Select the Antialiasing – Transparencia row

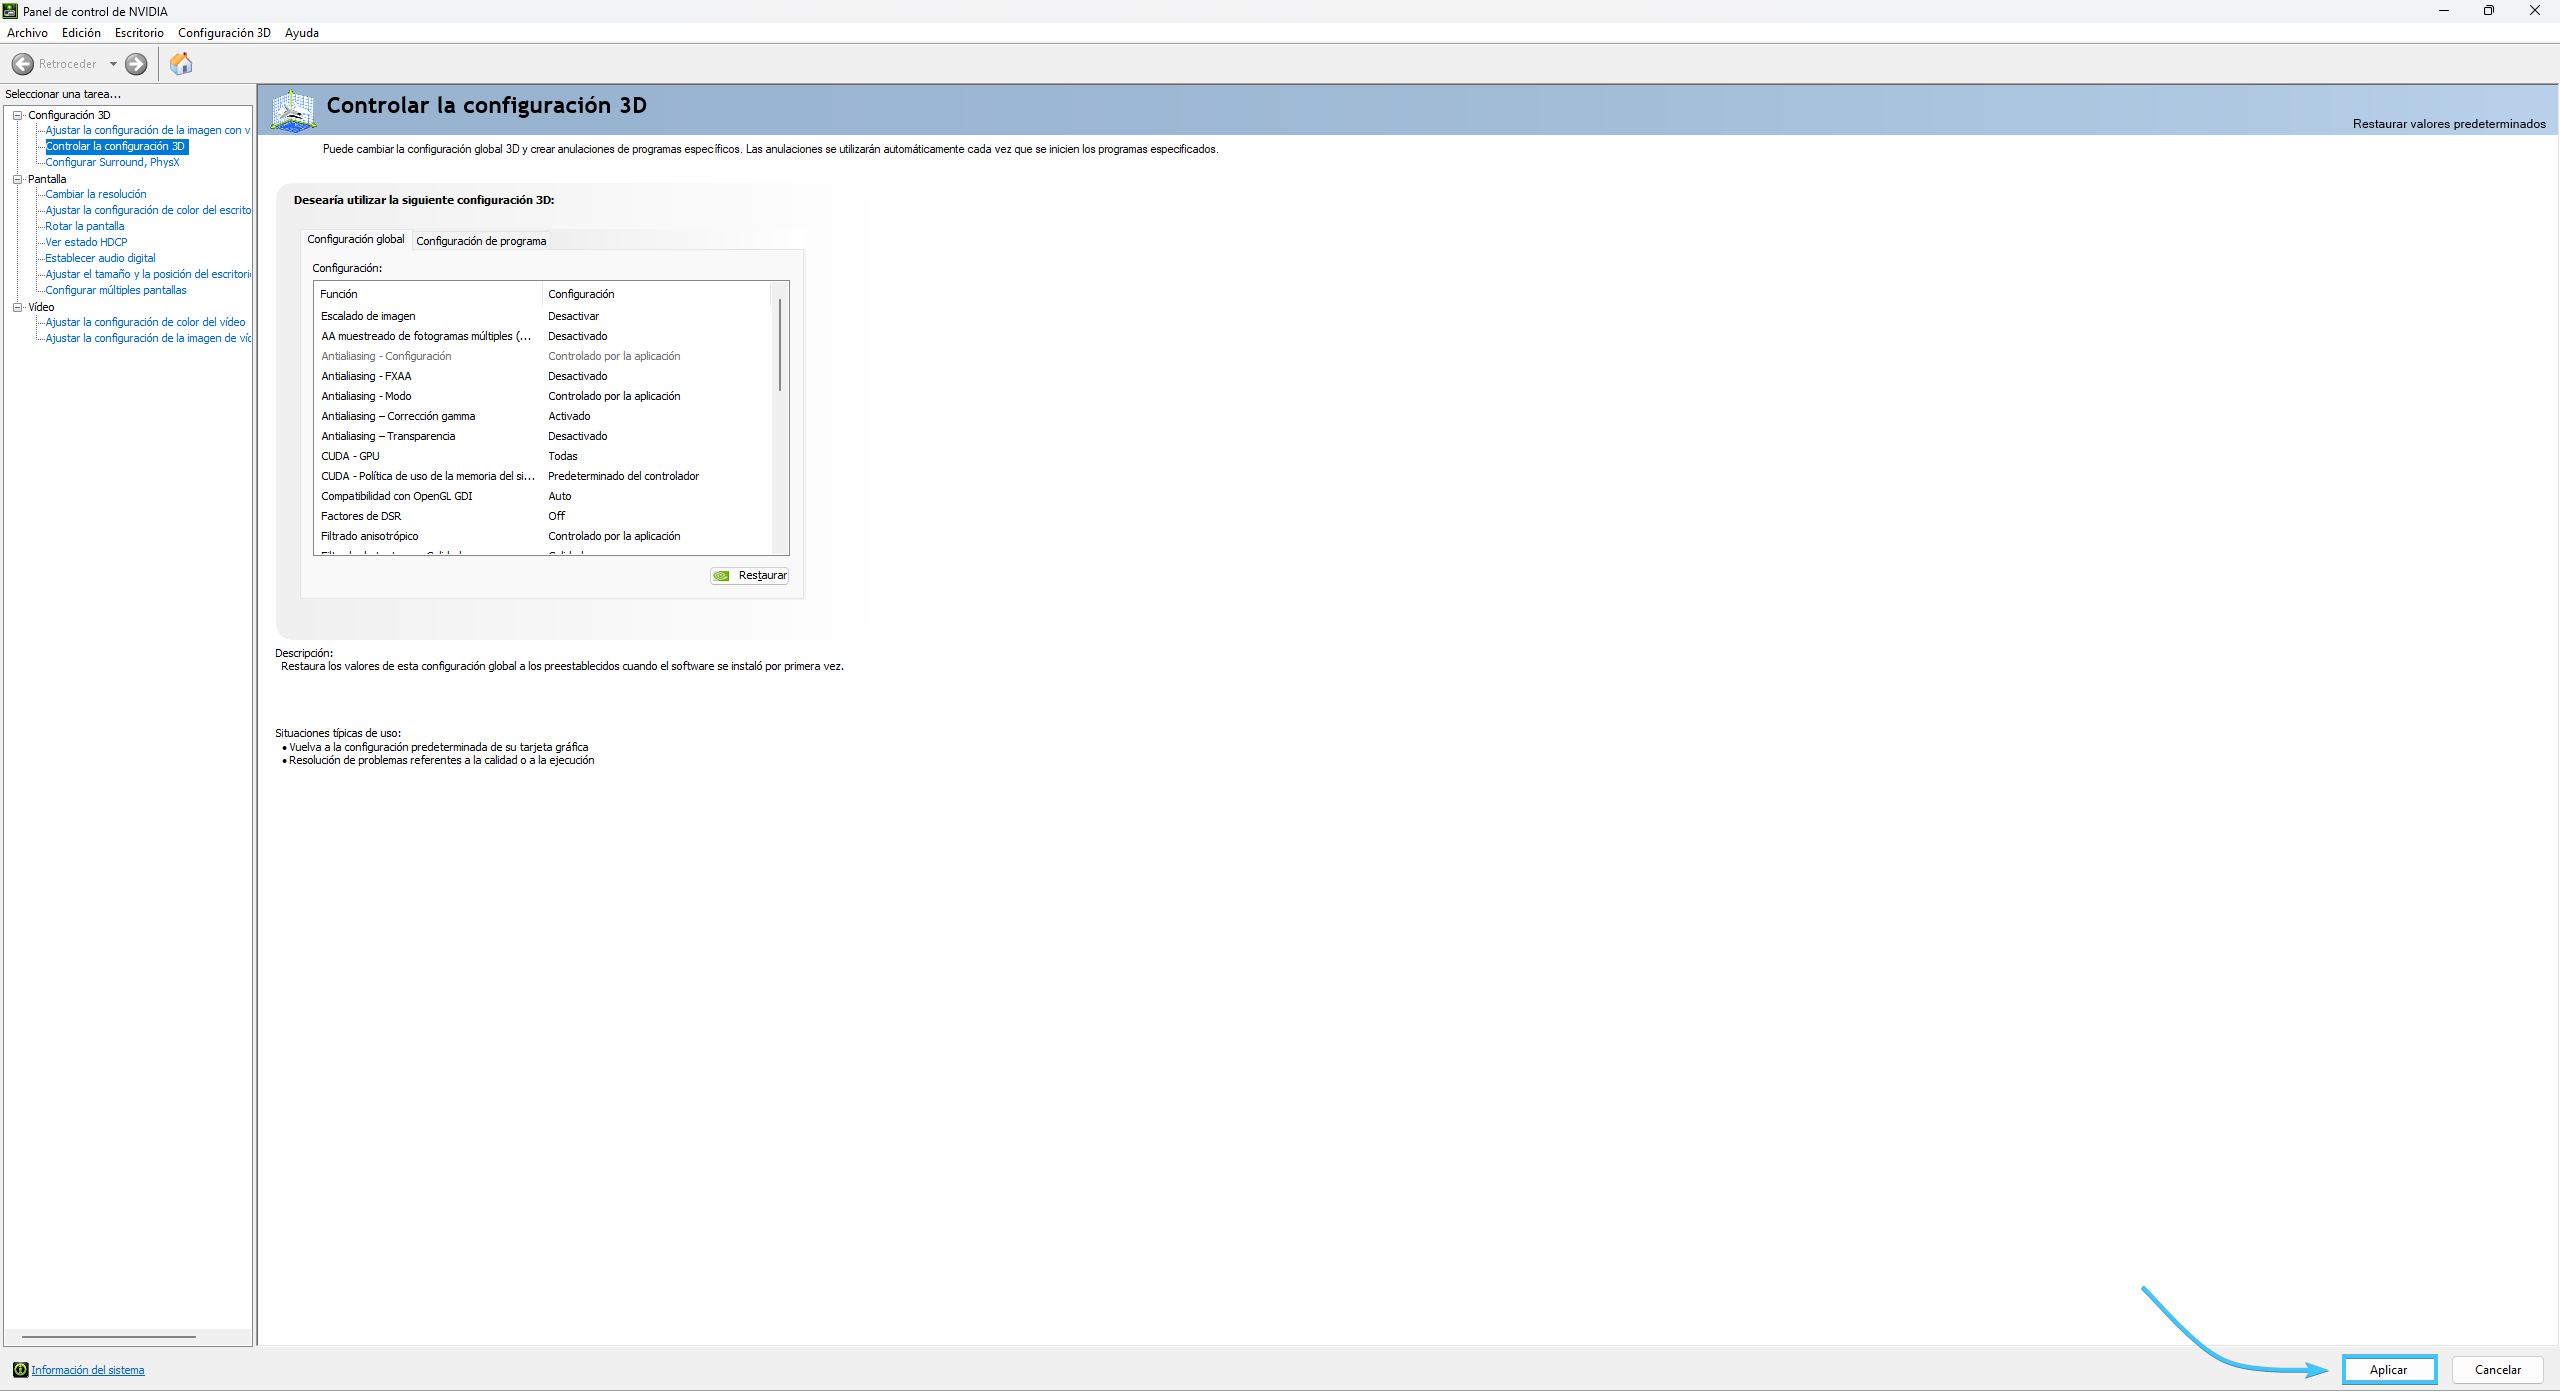(x=545, y=436)
